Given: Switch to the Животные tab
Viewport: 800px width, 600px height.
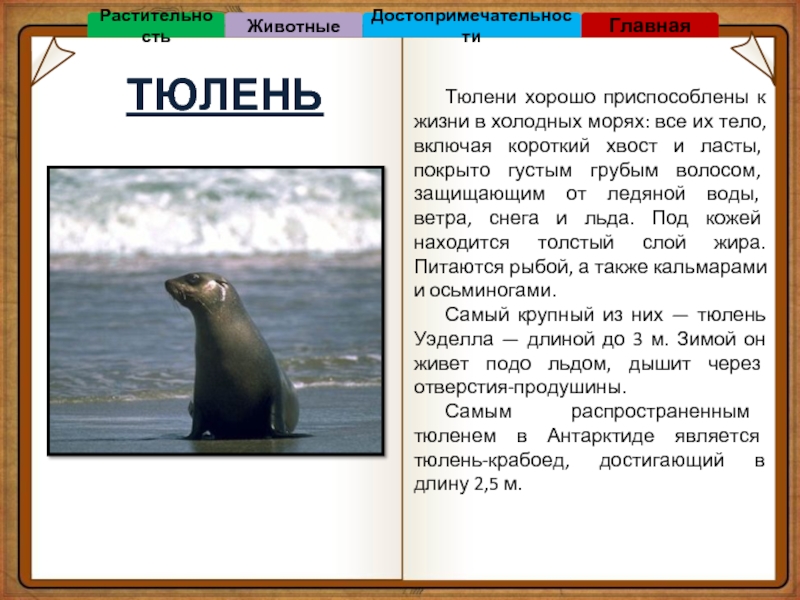Looking at the screenshot, I should 293,25.
